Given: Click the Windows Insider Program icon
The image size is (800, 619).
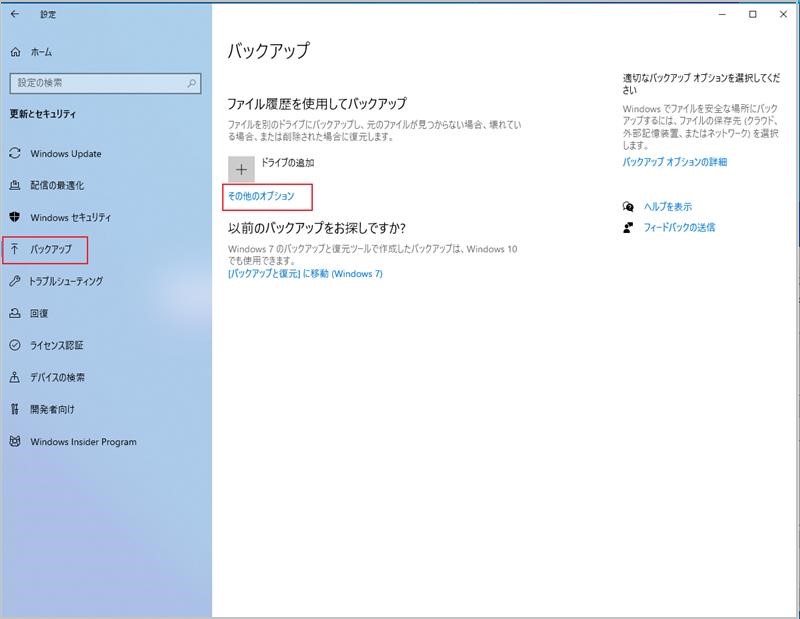Looking at the screenshot, I should pyautogui.click(x=15, y=440).
